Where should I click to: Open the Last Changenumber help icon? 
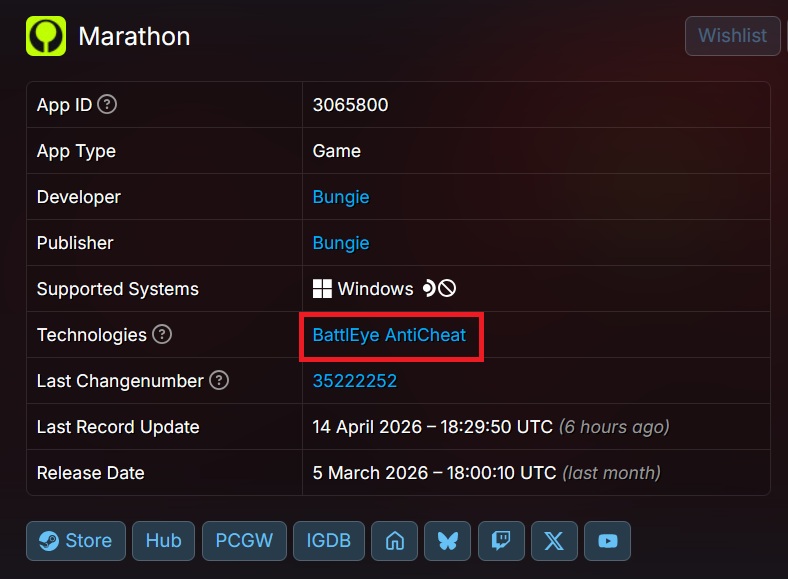219,380
